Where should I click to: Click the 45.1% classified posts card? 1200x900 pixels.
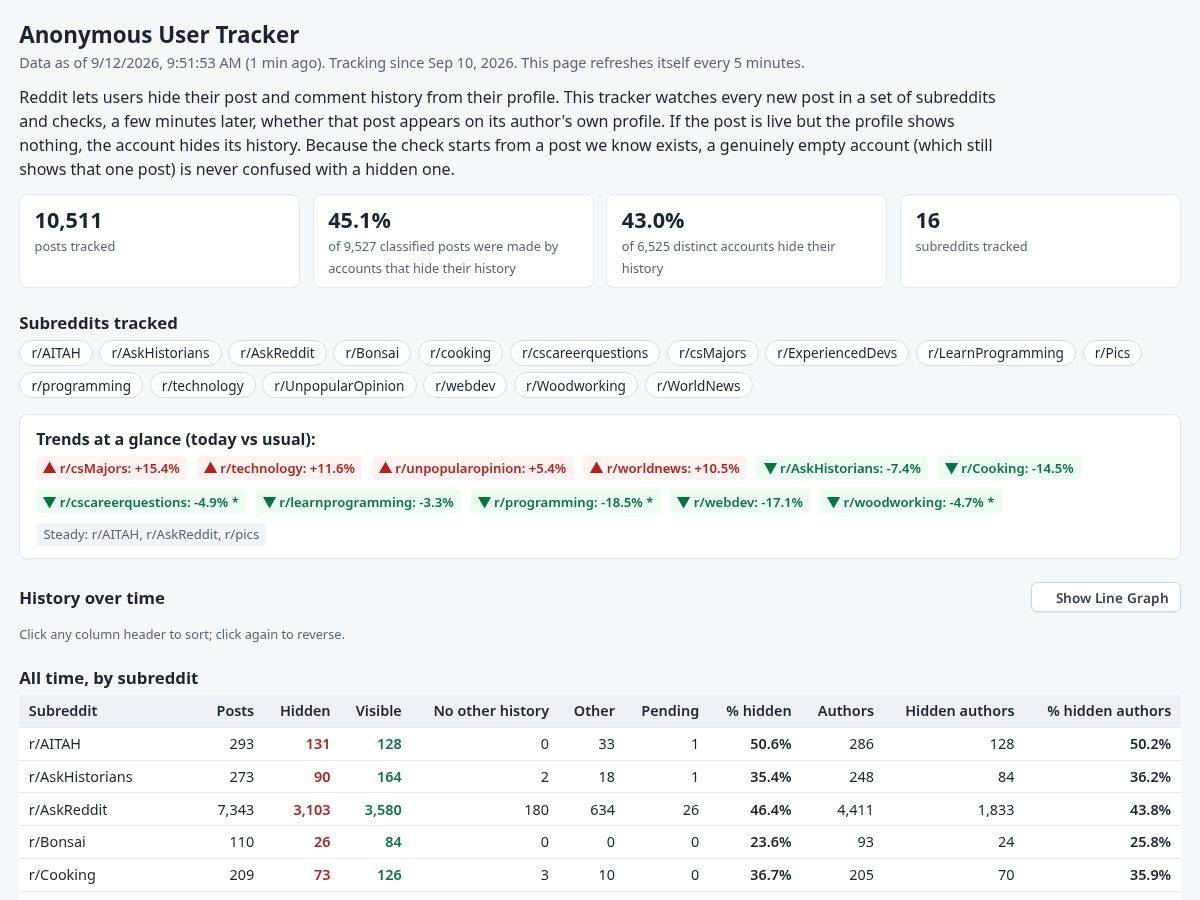click(x=453, y=241)
